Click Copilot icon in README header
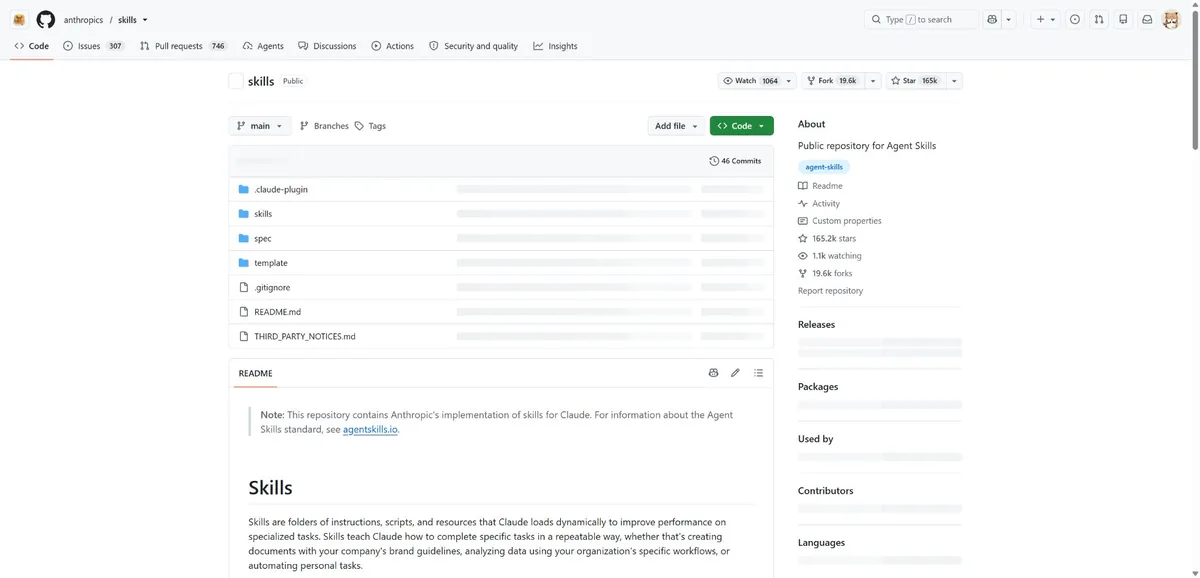 pos(713,373)
